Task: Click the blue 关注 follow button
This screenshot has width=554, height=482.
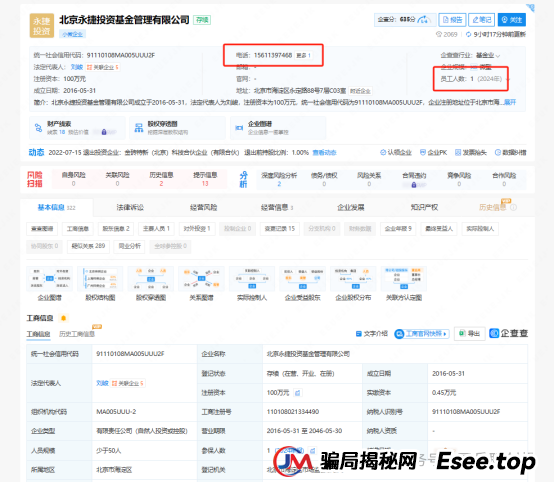Action: pos(512,20)
